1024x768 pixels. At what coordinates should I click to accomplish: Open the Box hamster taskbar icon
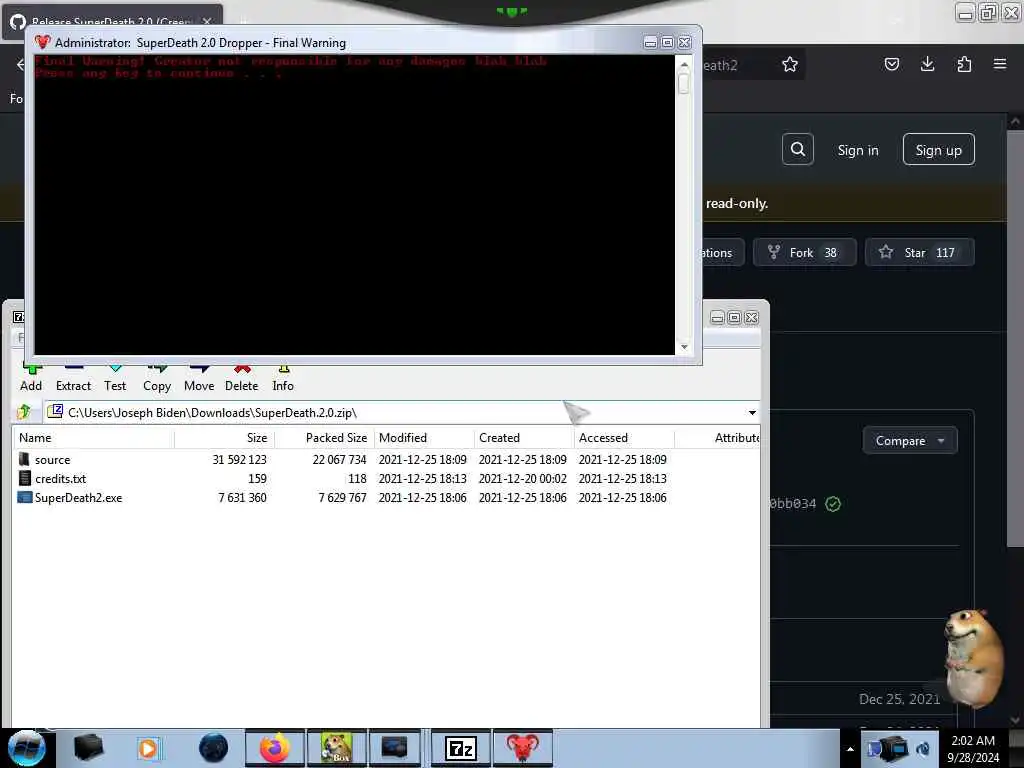point(336,748)
